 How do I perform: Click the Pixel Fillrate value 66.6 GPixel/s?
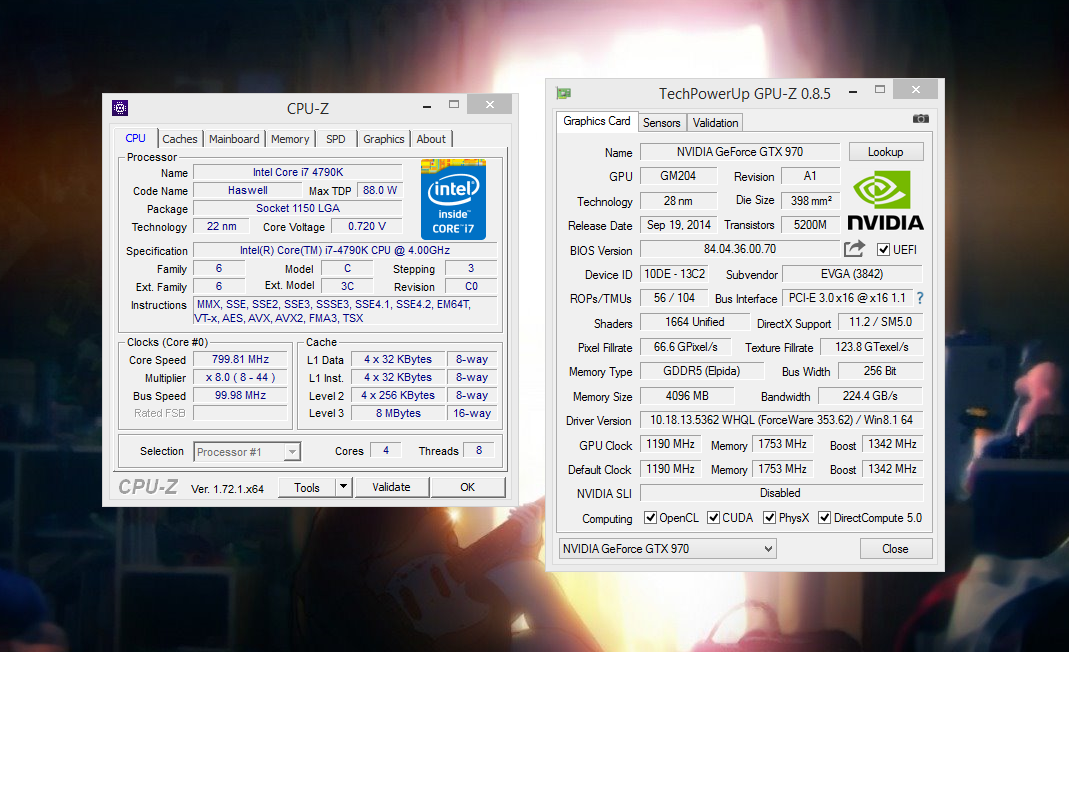[685, 346]
